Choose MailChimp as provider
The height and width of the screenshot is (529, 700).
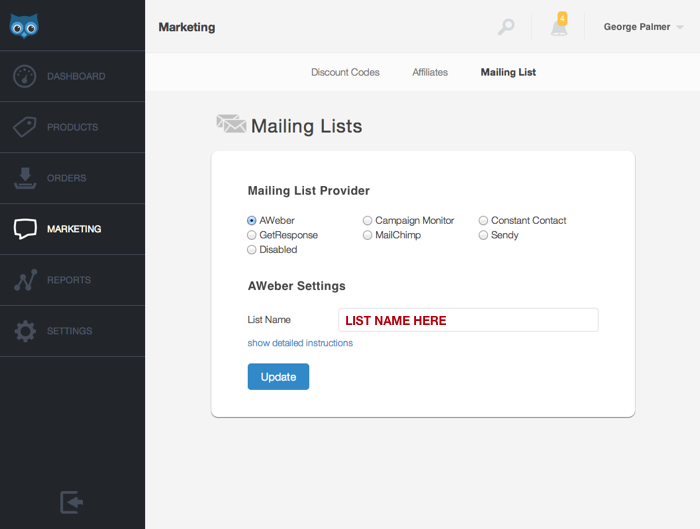pos(367,235)
